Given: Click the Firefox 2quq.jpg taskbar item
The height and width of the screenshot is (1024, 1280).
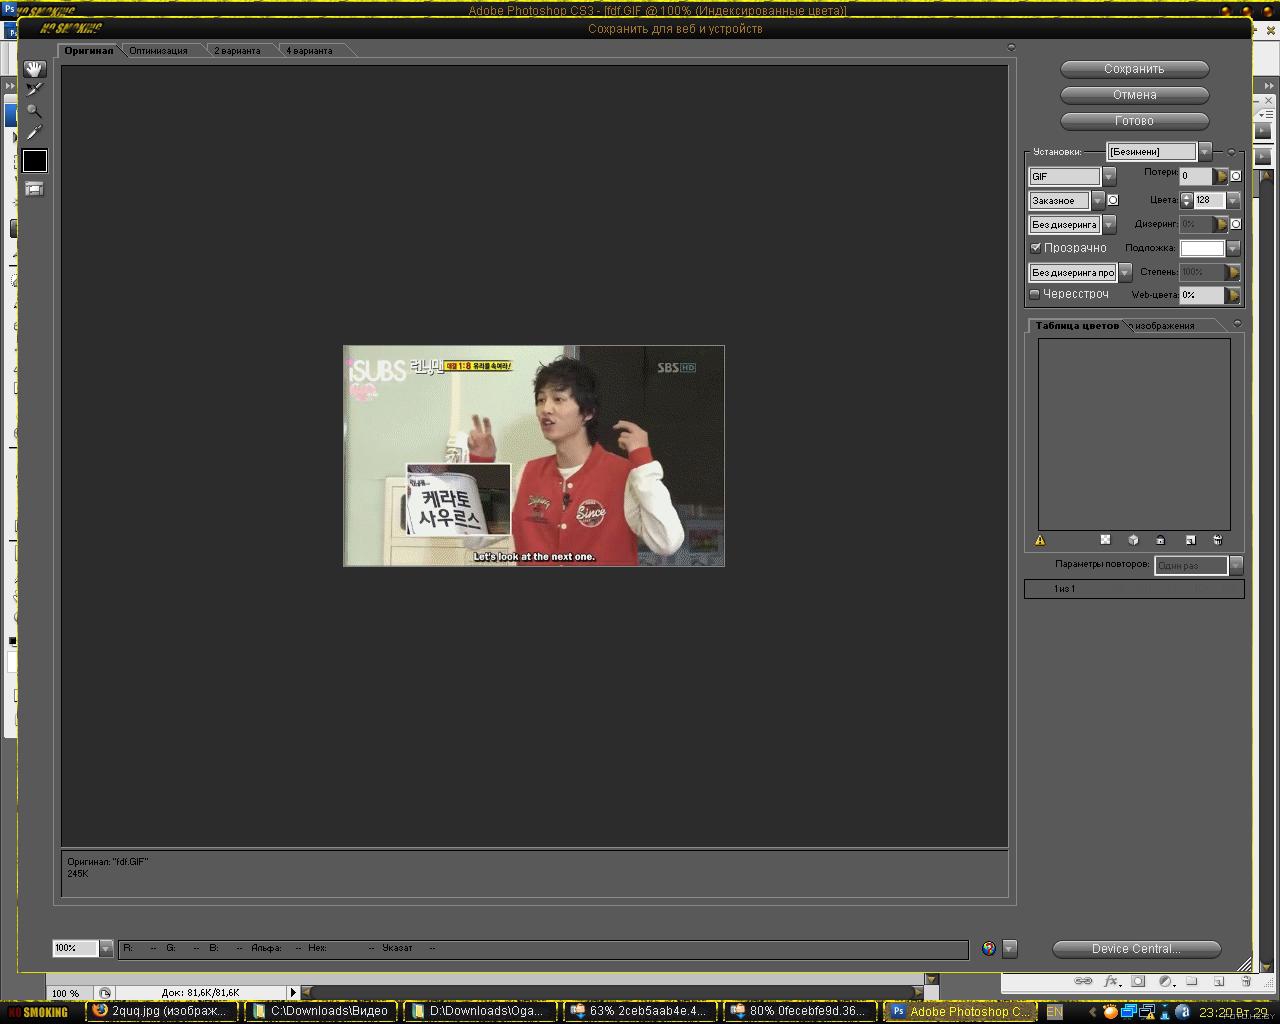Looking at the screenshot, I should [163, 1011].
